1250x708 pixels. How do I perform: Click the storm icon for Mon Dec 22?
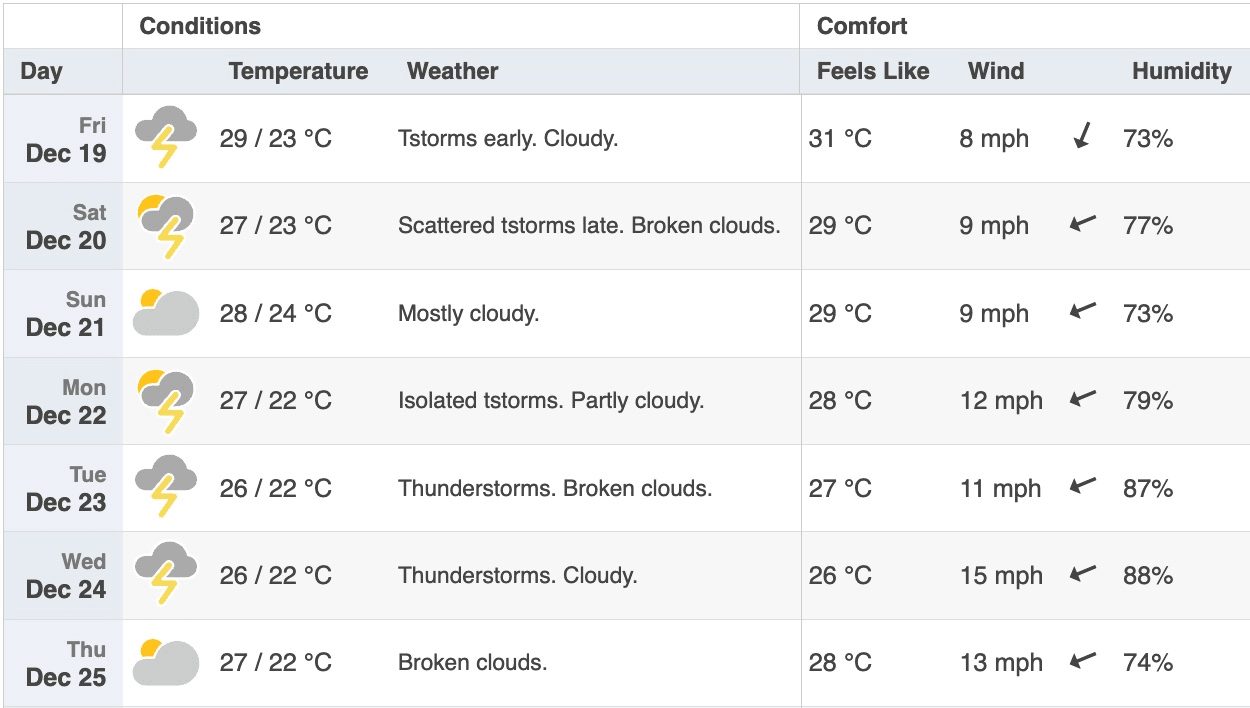(x=166, y=400)
